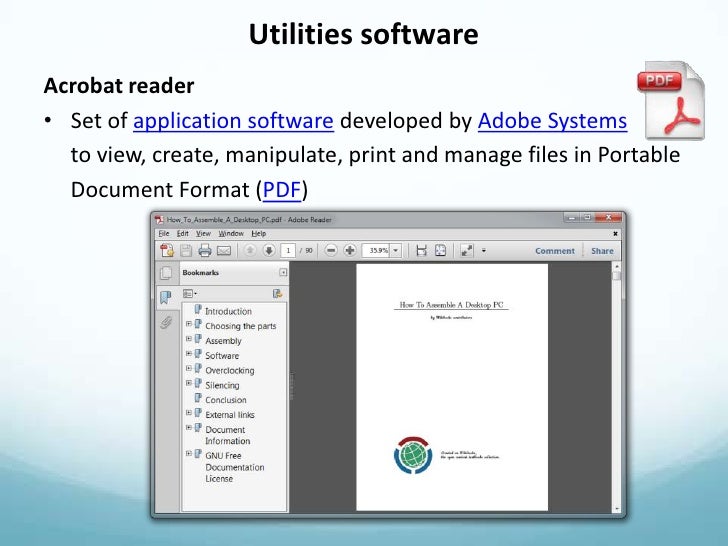
Task: Open the Help menu
Action: (259, 234)
